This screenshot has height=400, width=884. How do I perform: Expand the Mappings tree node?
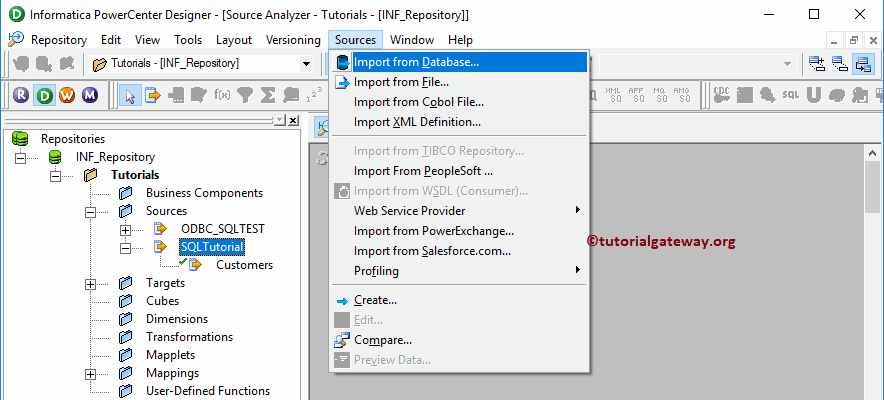90,374
